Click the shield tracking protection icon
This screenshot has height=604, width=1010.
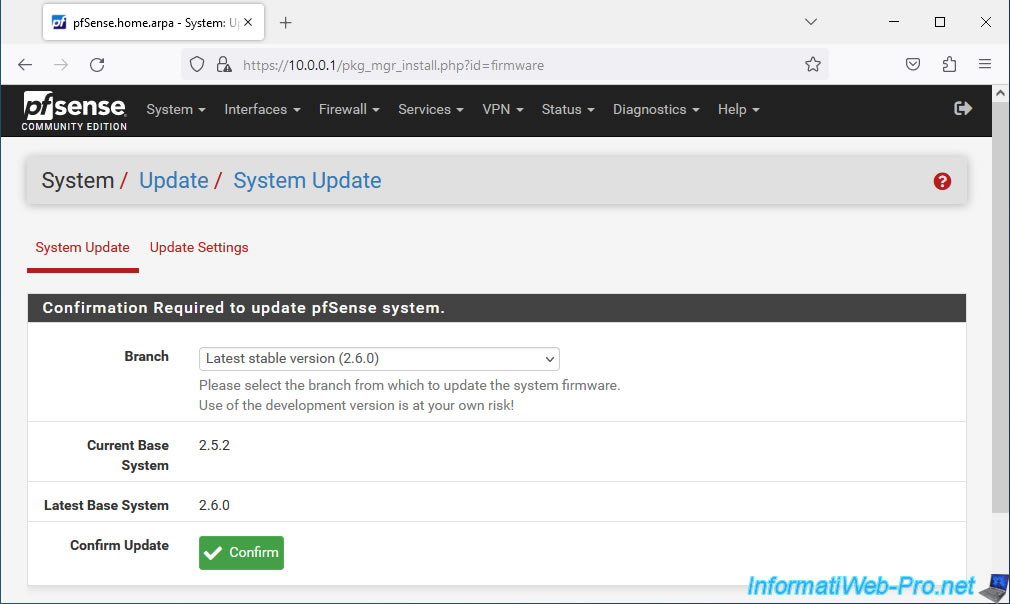pos(197,64)
